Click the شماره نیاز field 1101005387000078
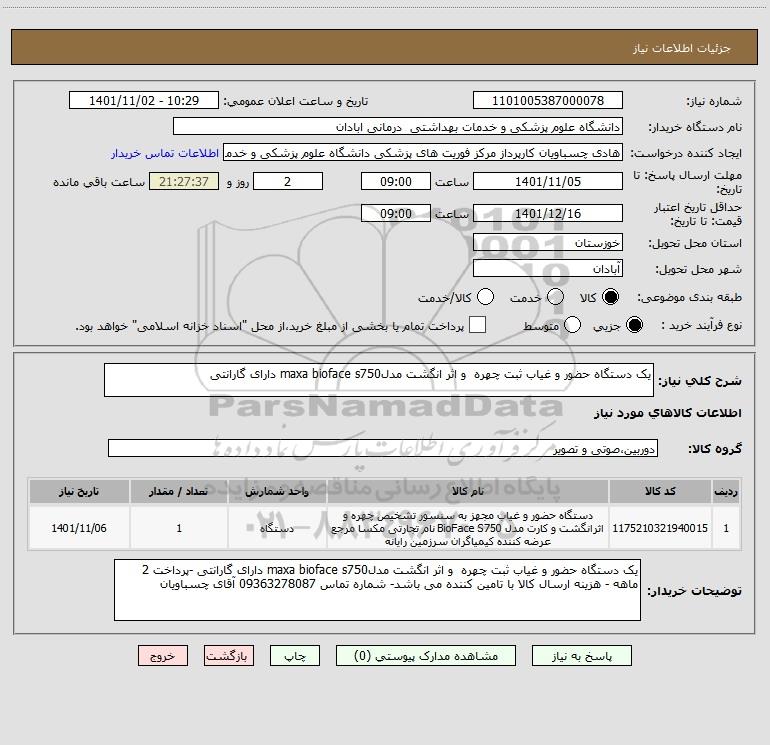Viewport: 770px width, 745px height. (548, 100)
